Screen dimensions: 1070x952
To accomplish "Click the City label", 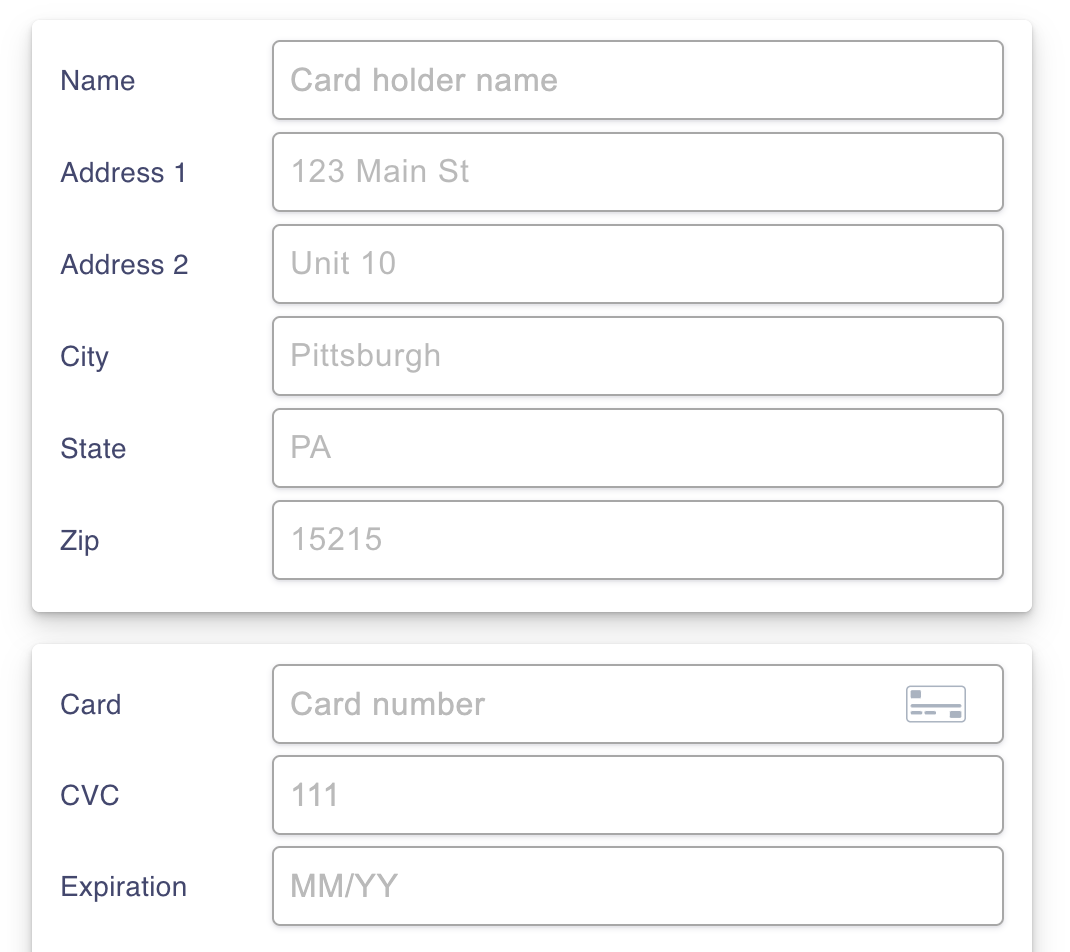I will (x=84, y=357).
